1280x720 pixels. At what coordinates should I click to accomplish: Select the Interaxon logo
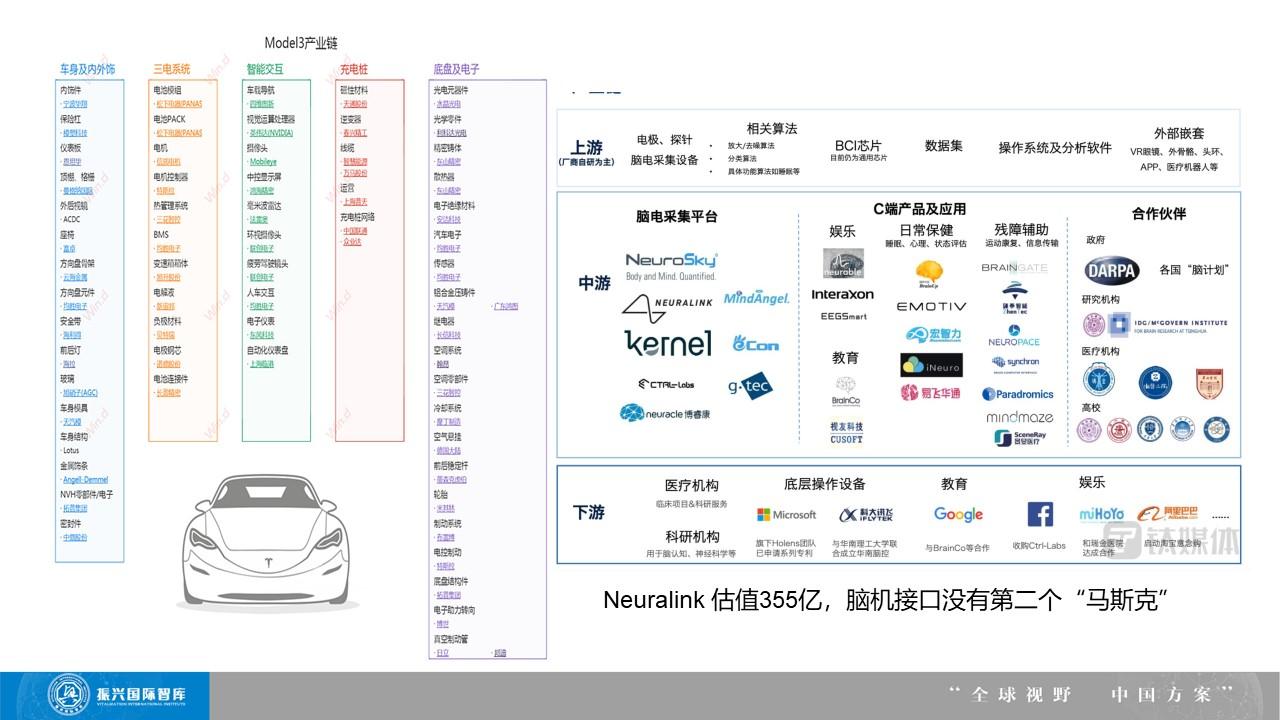(x=842, y=295)
